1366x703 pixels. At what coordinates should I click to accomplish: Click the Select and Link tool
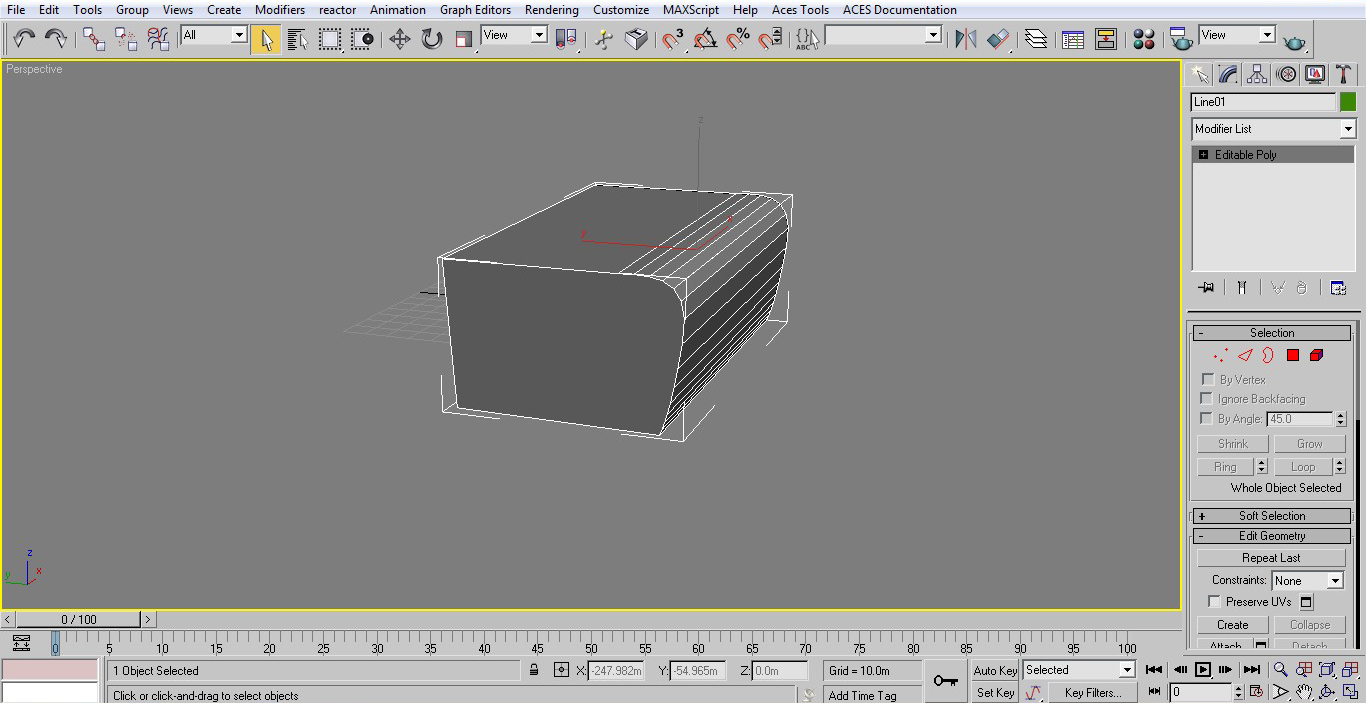[94, 39]
